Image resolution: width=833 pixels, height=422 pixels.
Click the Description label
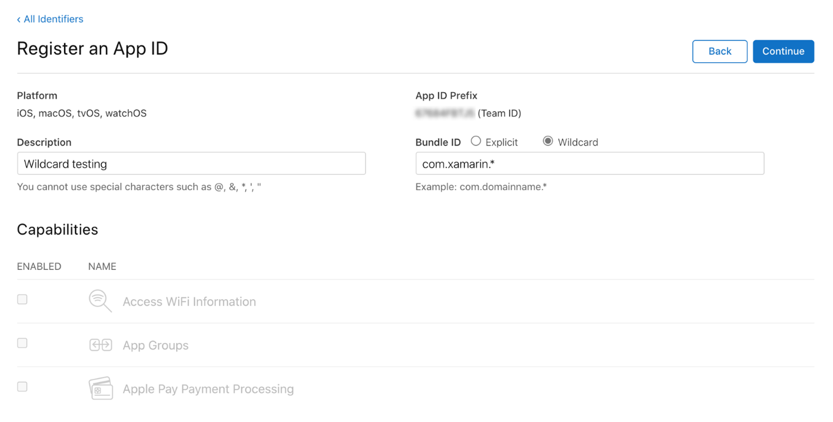coord(44,142)
